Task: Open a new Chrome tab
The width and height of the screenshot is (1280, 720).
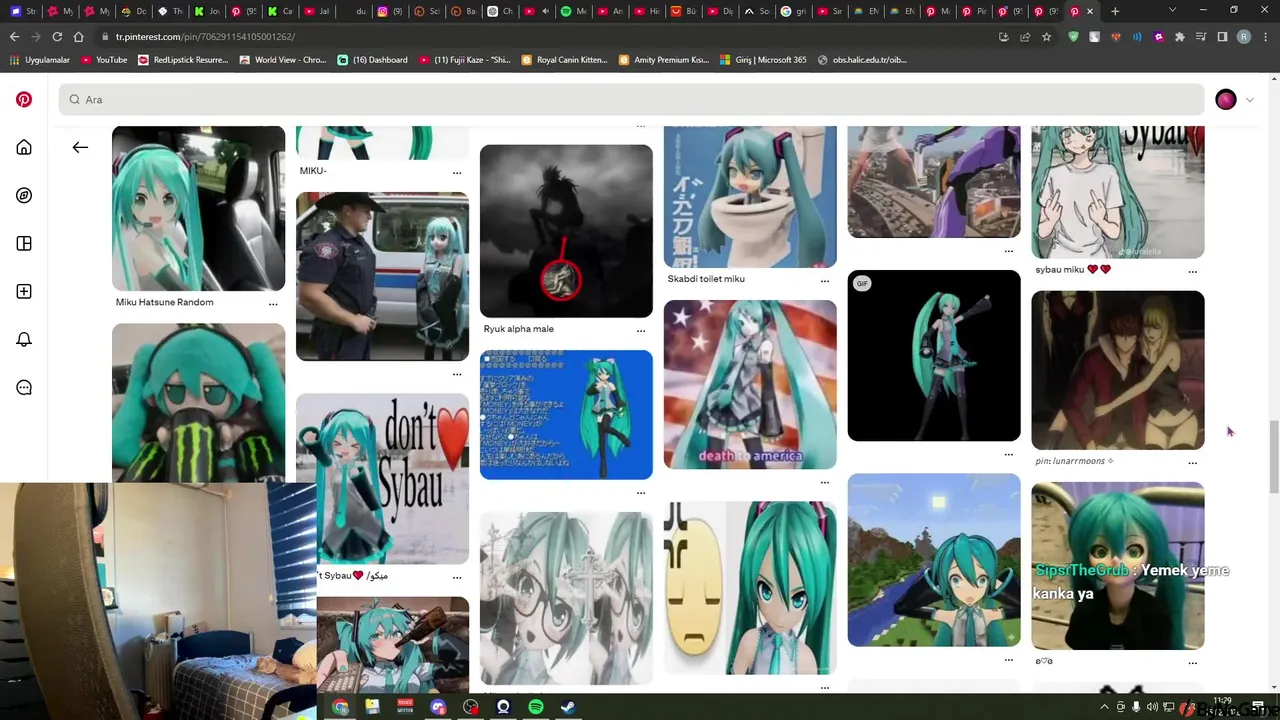Action: (x=1115, y=11)
